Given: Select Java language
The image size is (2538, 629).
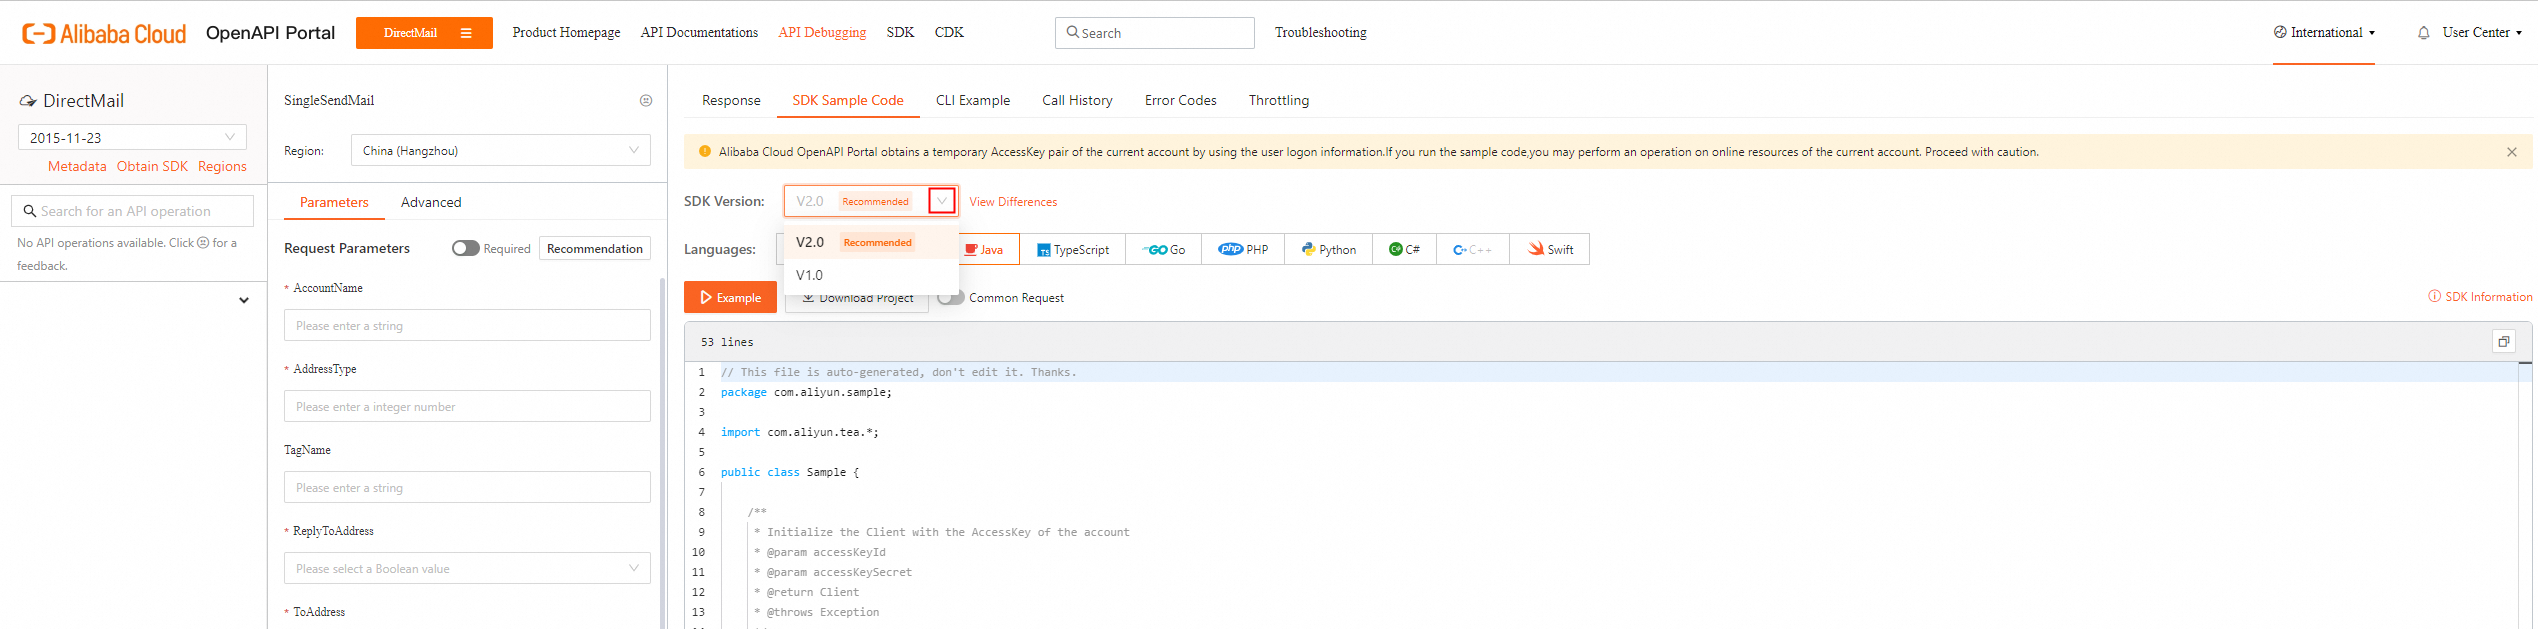Looking at the screenshot, I should click(x=988, y=249).
